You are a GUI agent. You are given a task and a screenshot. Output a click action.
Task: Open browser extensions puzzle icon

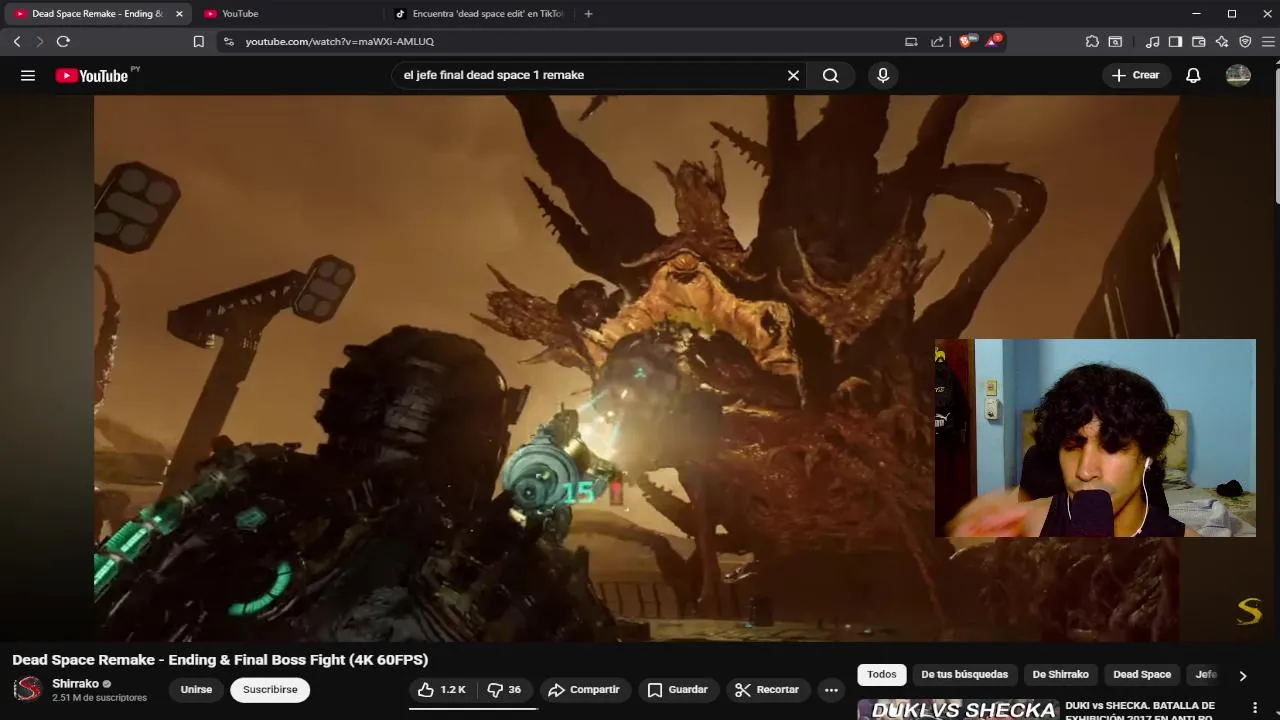coord(1092,41)
